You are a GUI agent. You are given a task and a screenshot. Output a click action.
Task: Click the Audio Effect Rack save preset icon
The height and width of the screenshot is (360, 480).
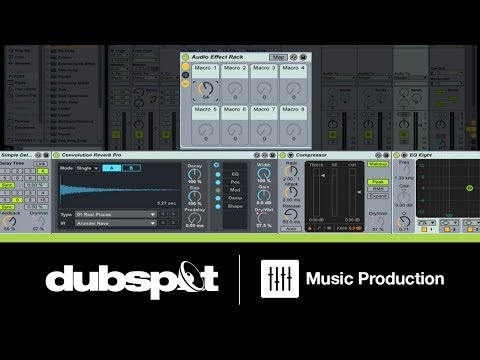(303, 57)
